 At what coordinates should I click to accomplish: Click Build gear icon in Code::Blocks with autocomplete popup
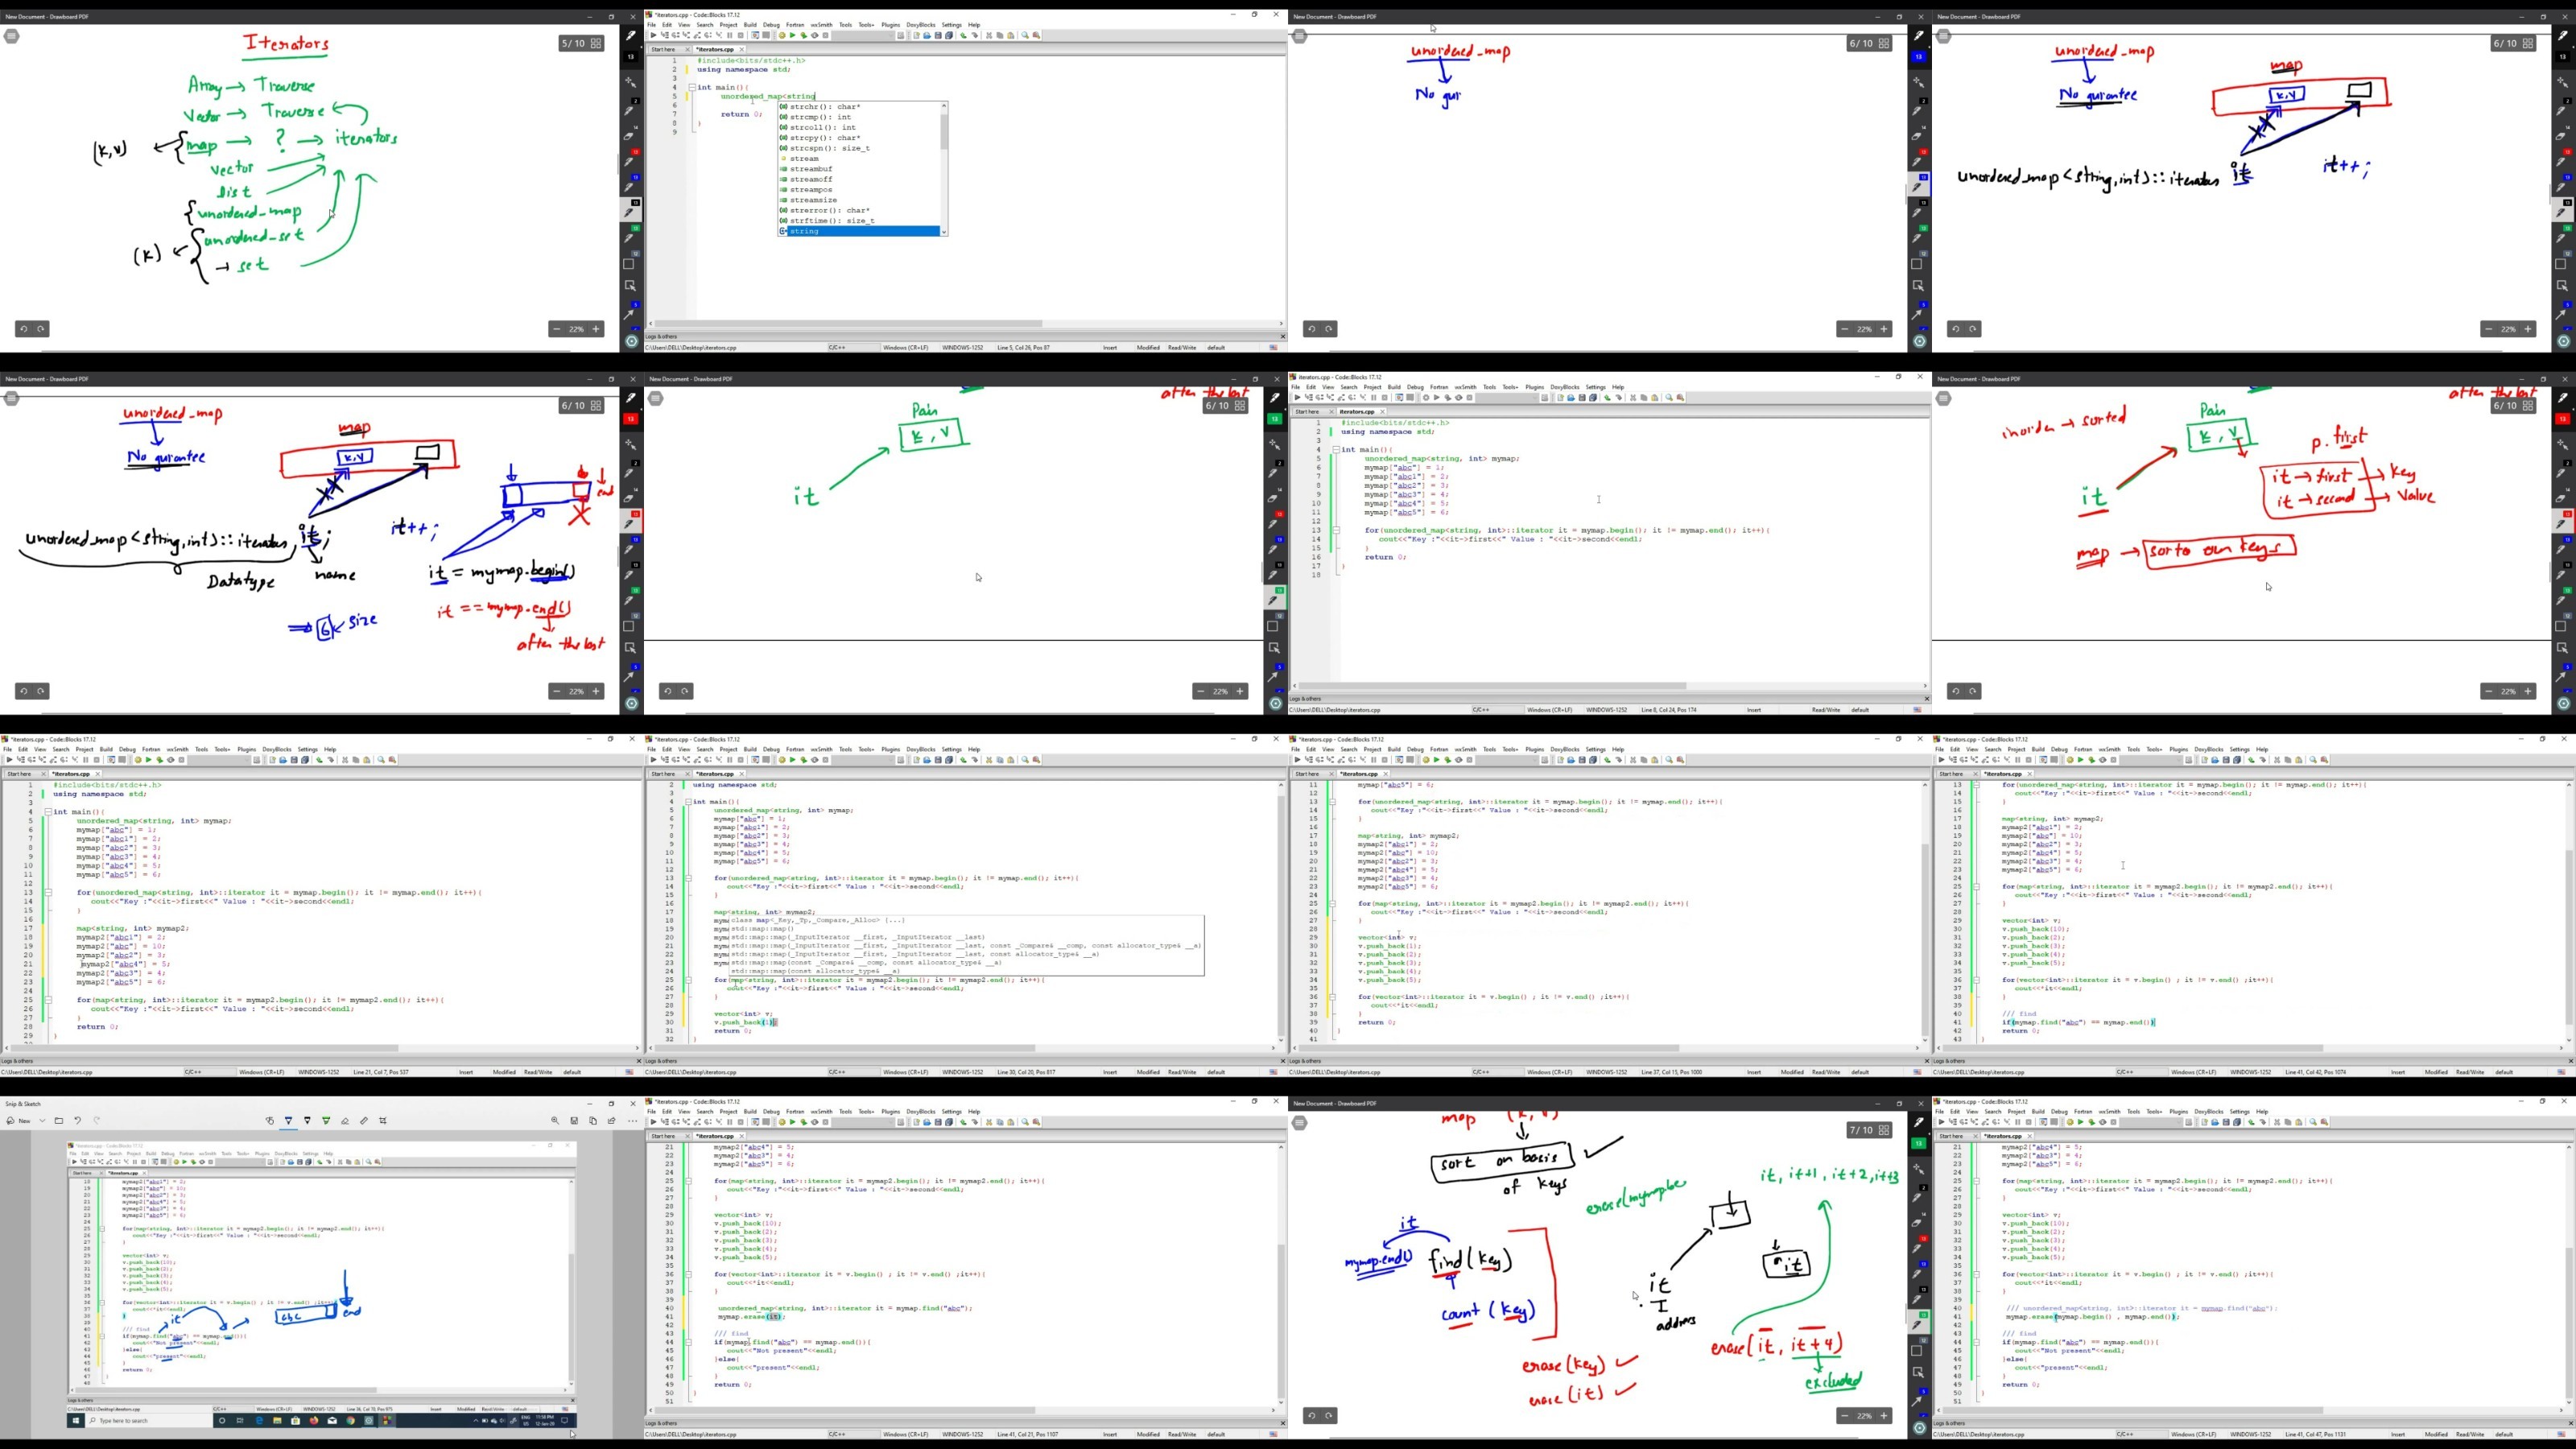pos(783,35)
